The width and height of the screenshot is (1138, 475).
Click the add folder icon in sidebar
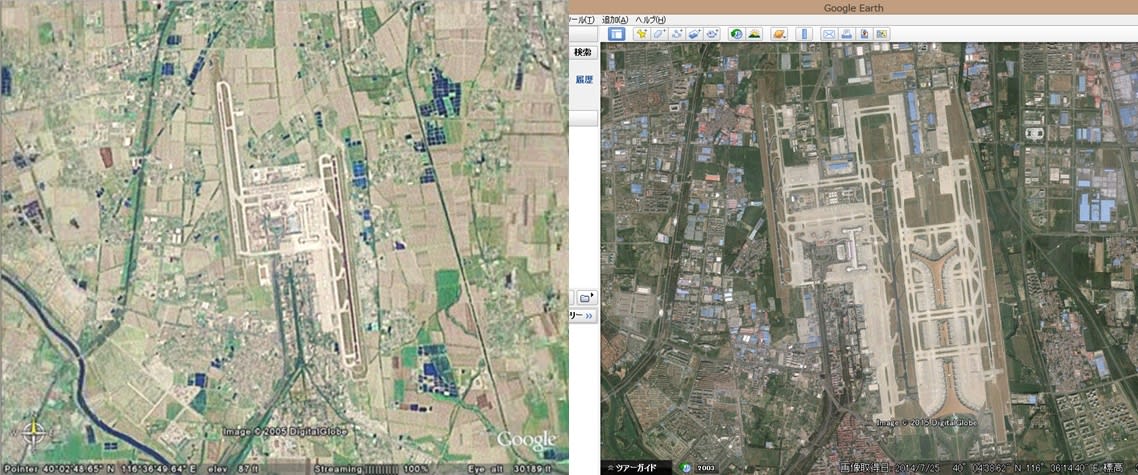pos(586,298)
